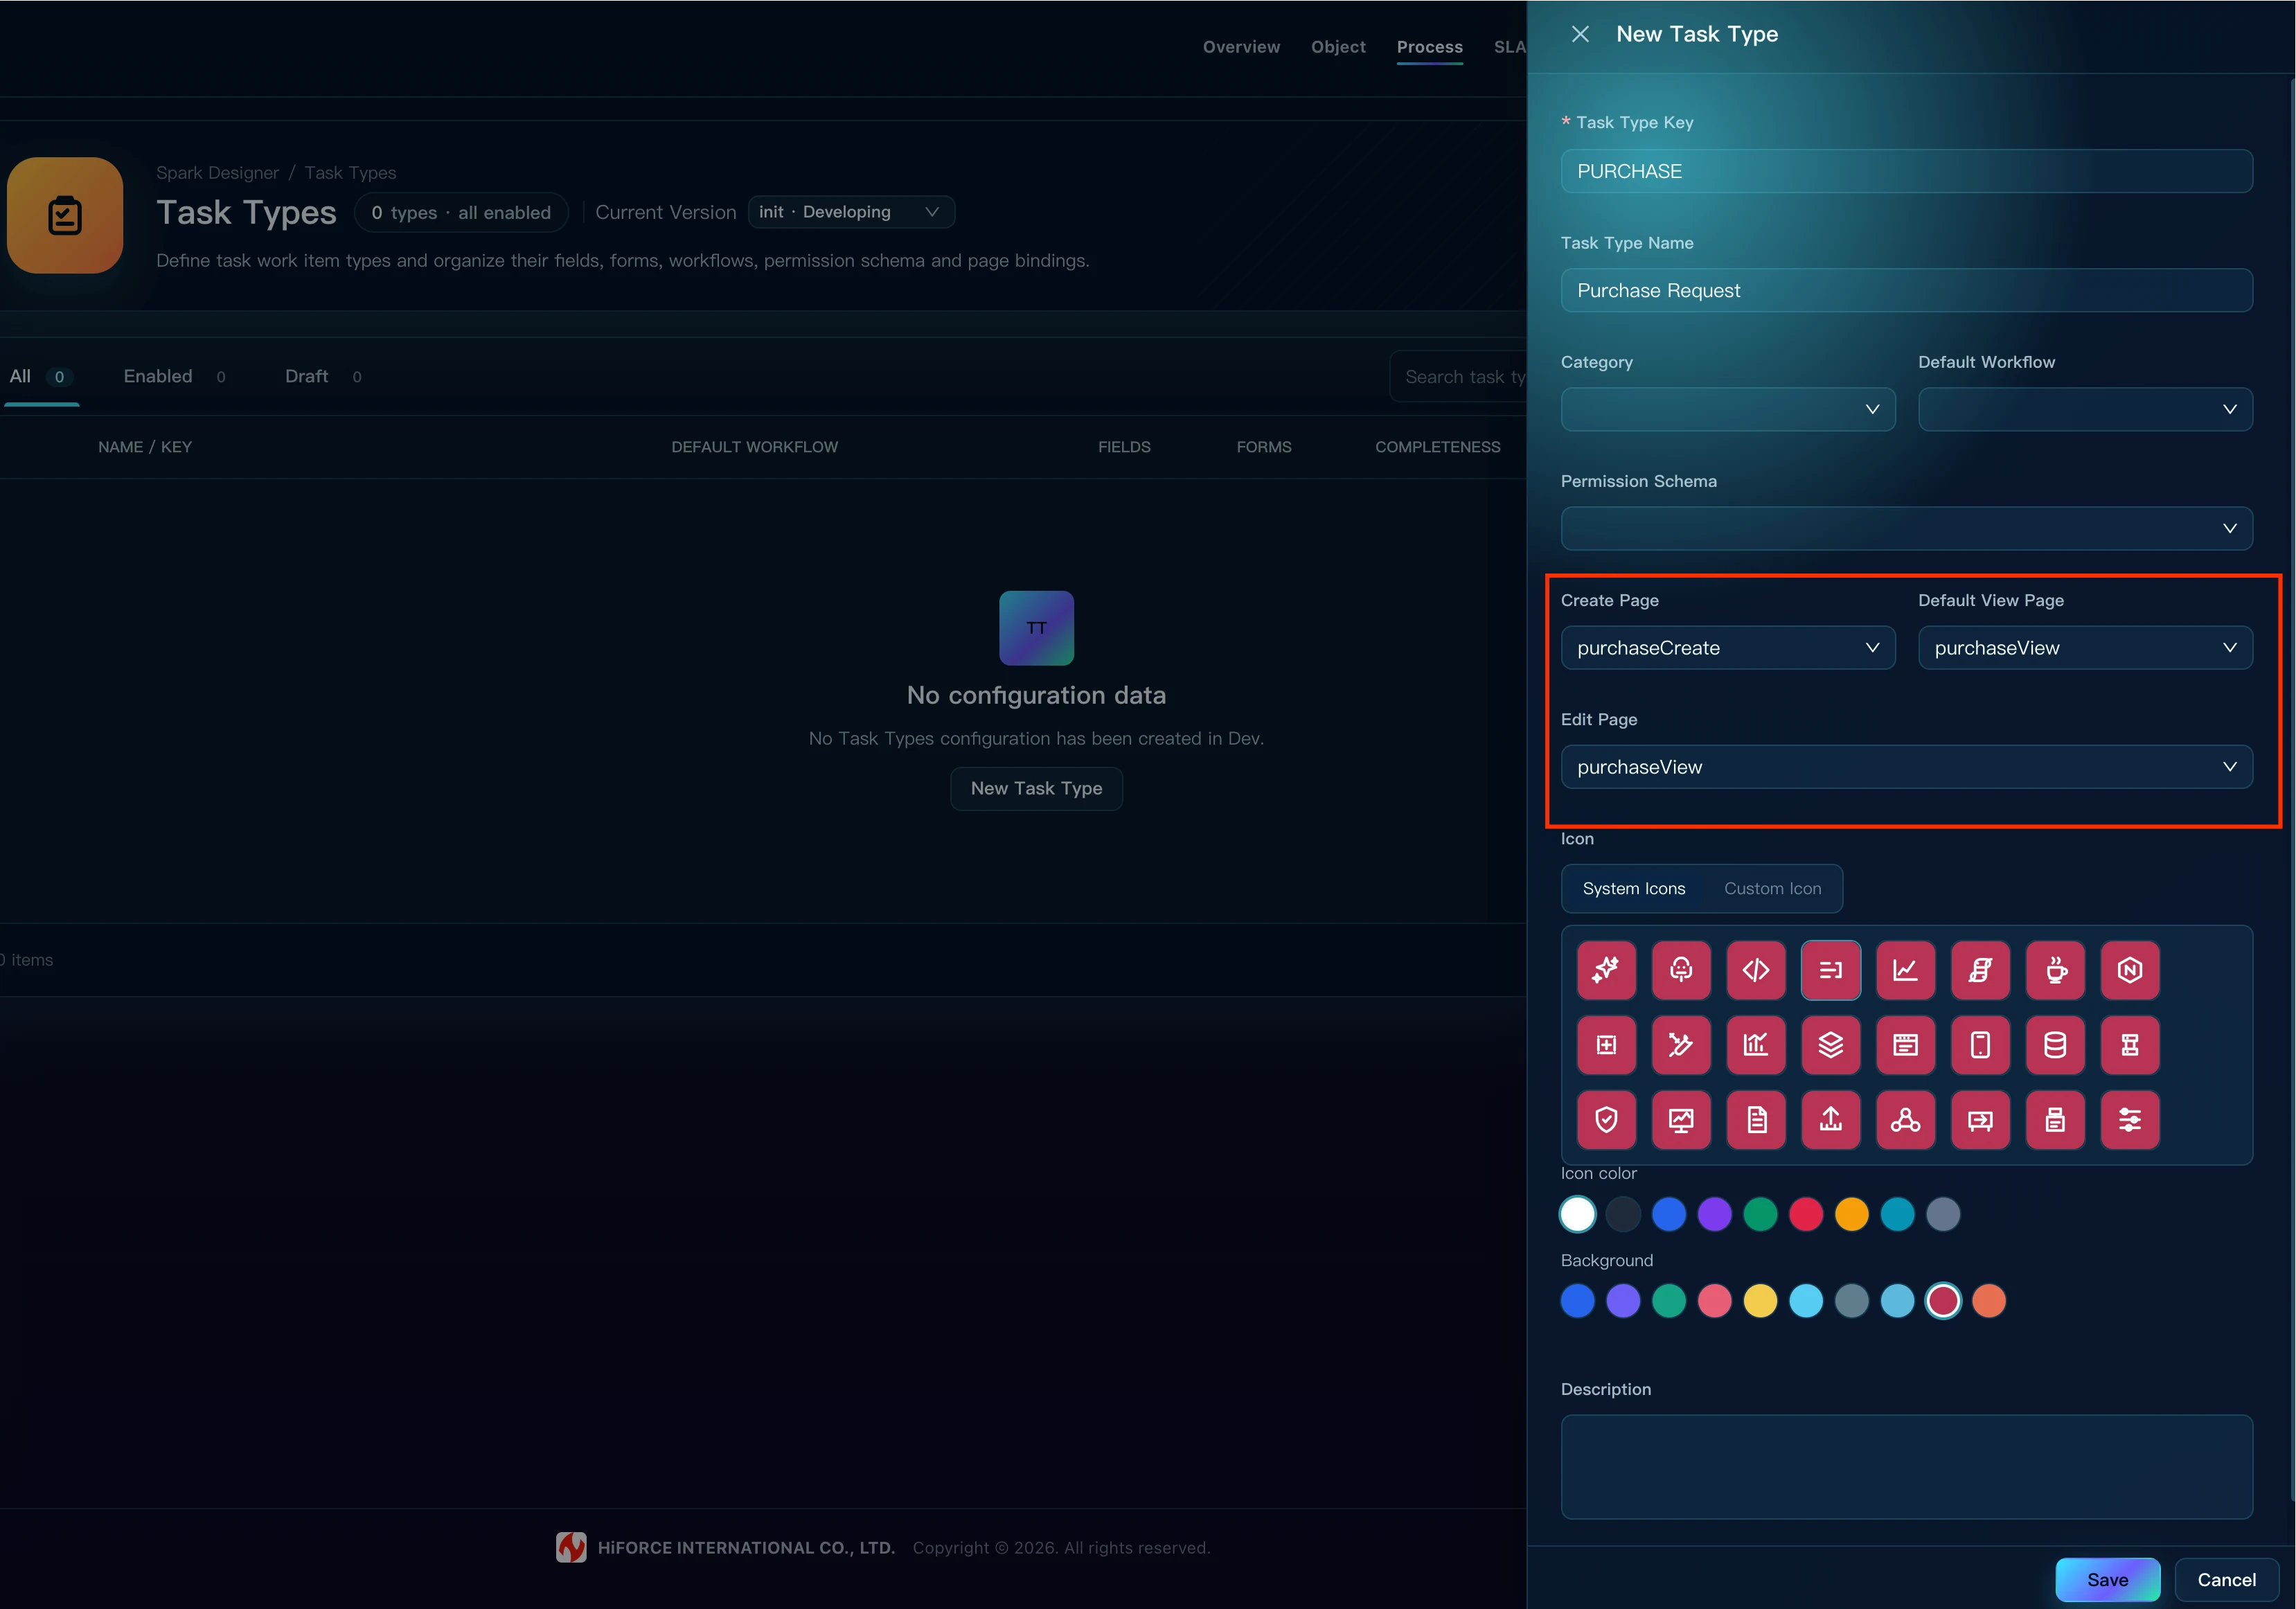The image size is (2296, 1609).
Task: Choose the purple icon color swatch
Action: coord(1714,1214)
